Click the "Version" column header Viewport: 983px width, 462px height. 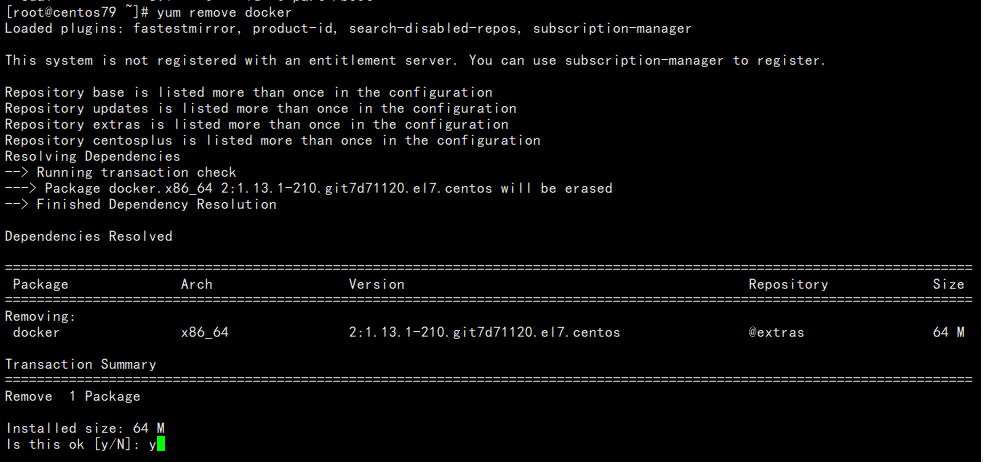click(x=376, y=284)
